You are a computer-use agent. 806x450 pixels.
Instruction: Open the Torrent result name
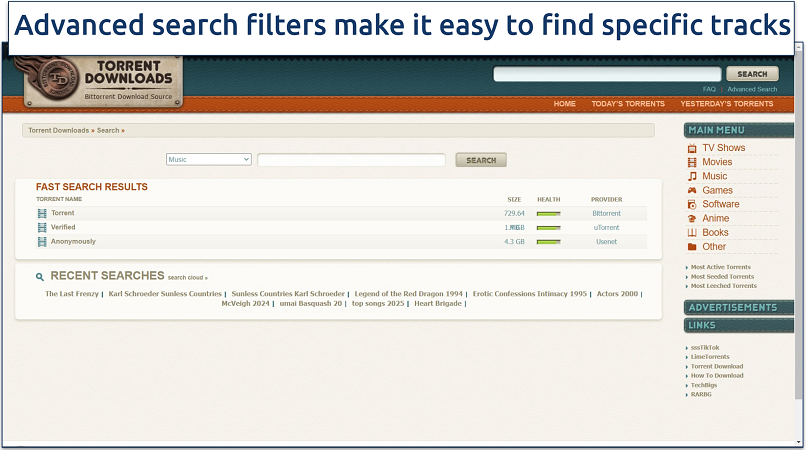pos(63,213)
